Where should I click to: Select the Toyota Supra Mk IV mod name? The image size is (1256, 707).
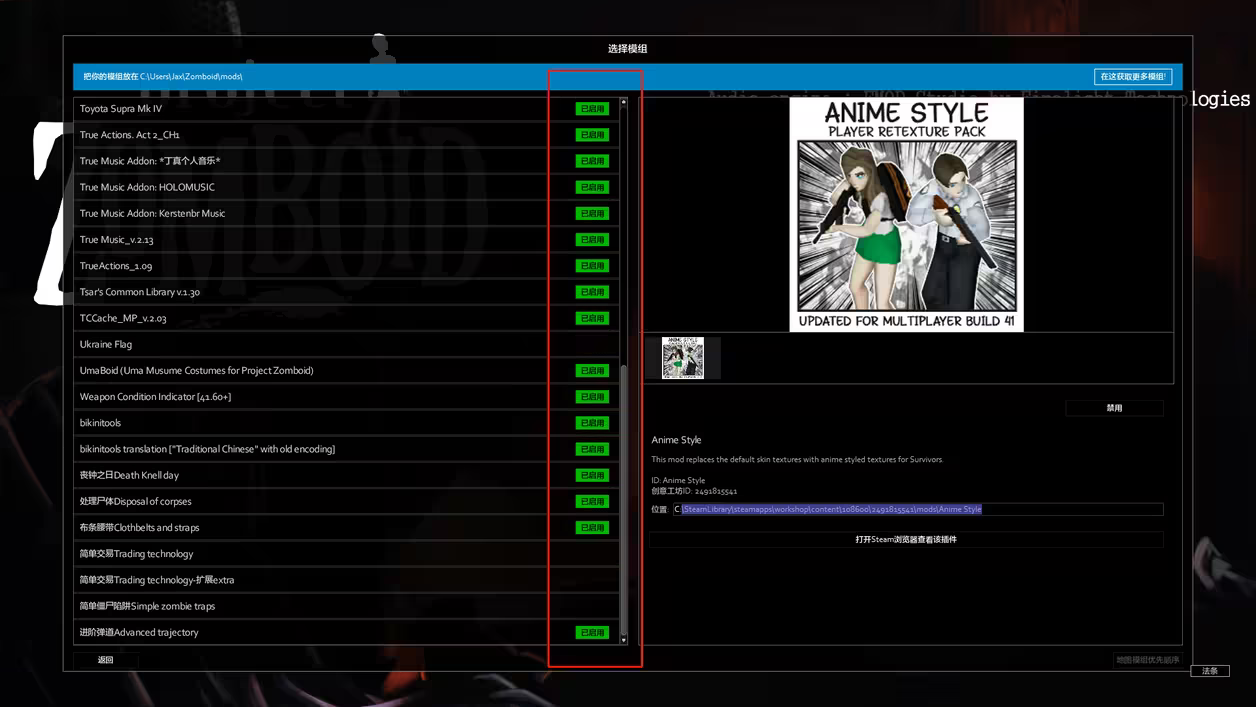pos(121,108)
